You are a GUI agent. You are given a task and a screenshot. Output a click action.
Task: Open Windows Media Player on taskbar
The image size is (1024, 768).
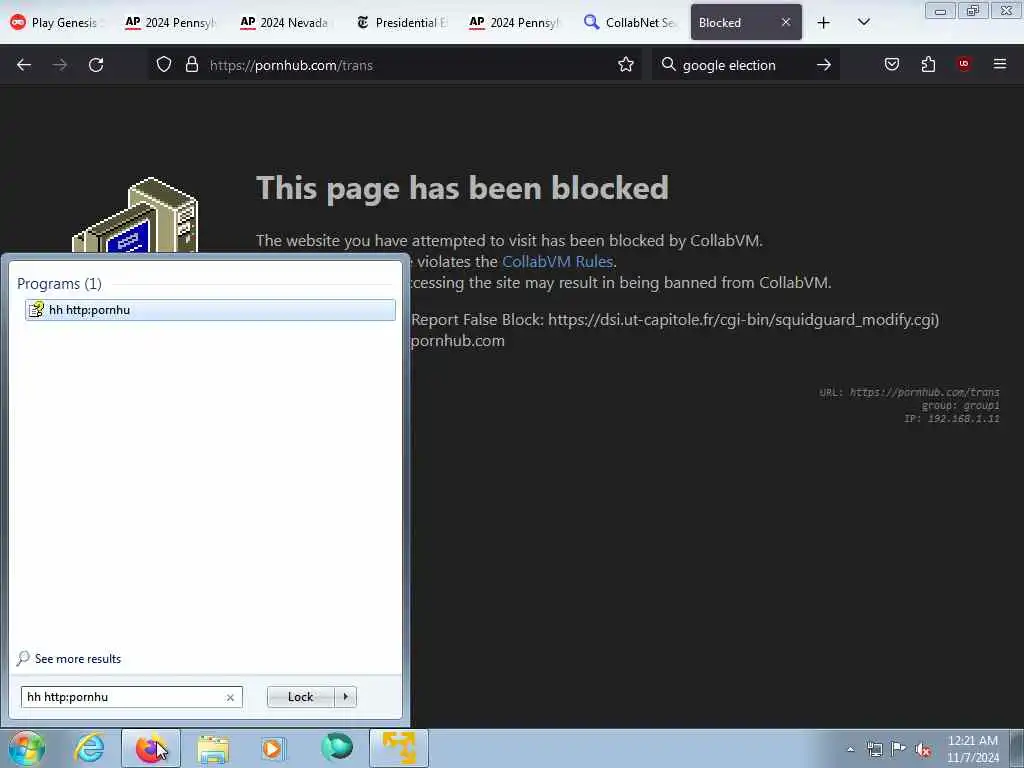click(273, 748)
